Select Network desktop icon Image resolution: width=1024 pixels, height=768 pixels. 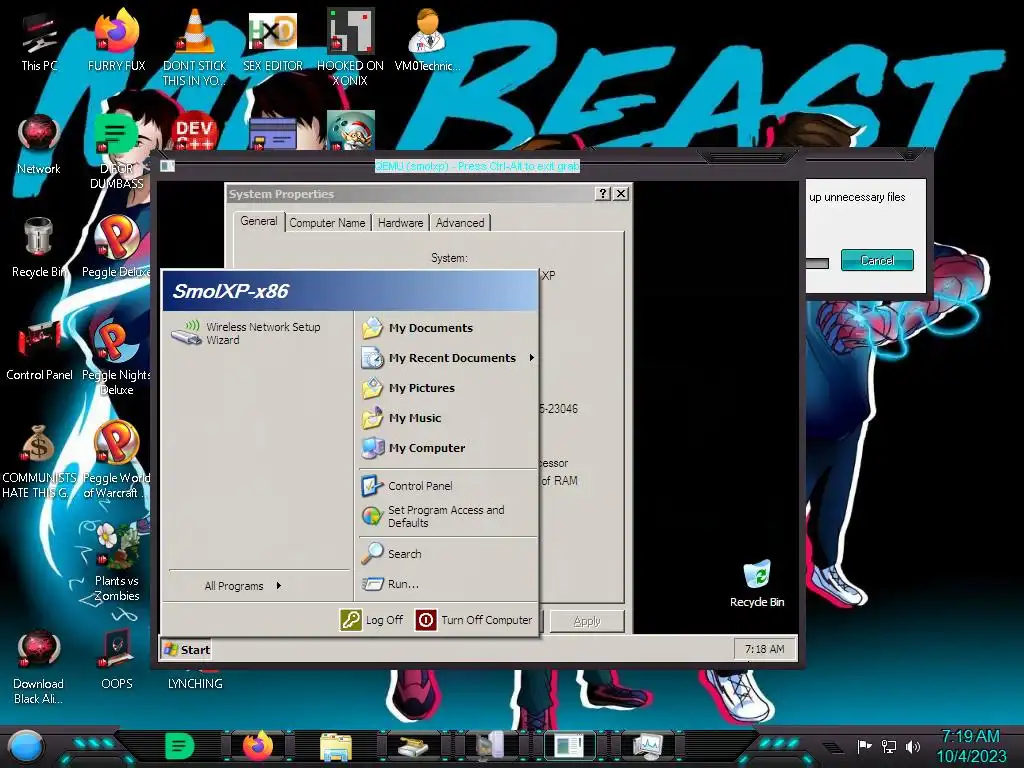click(39, 145)
